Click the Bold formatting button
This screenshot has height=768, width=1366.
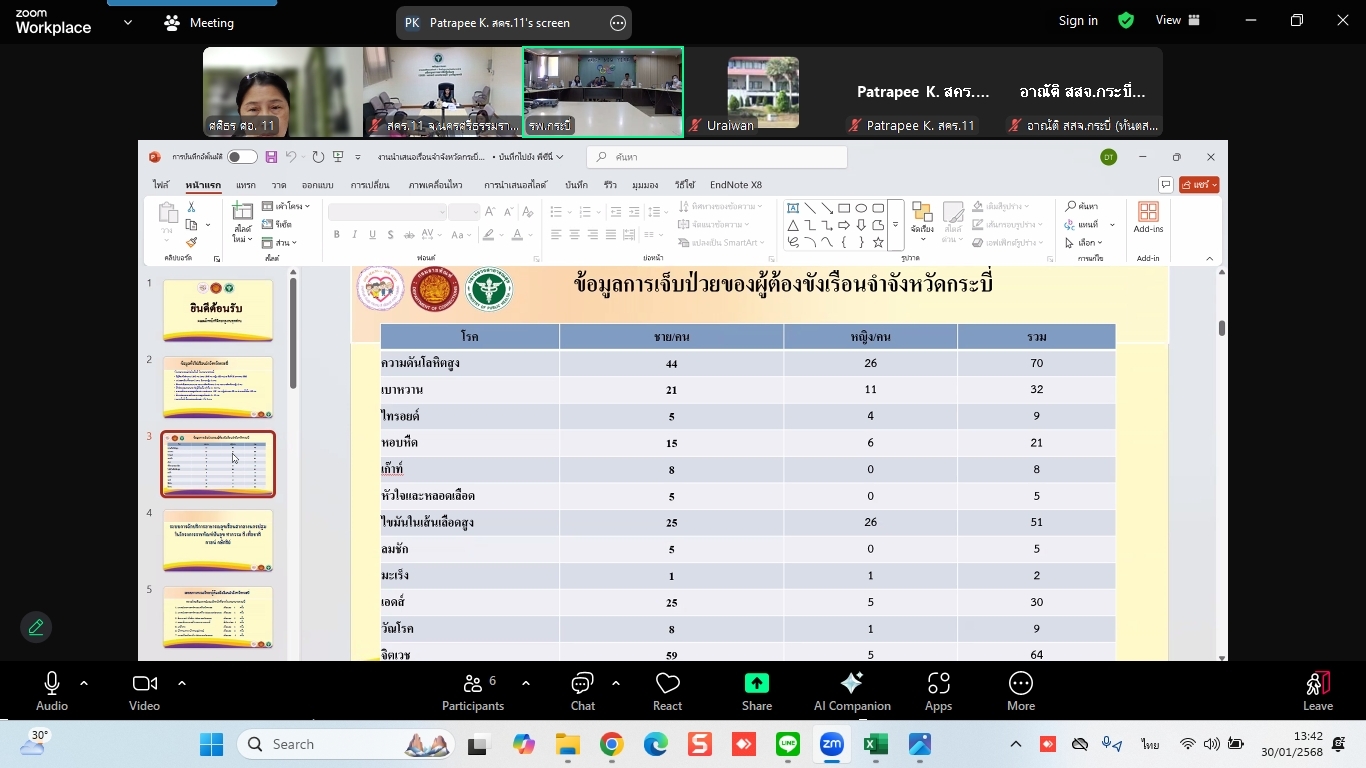point(337,235)
